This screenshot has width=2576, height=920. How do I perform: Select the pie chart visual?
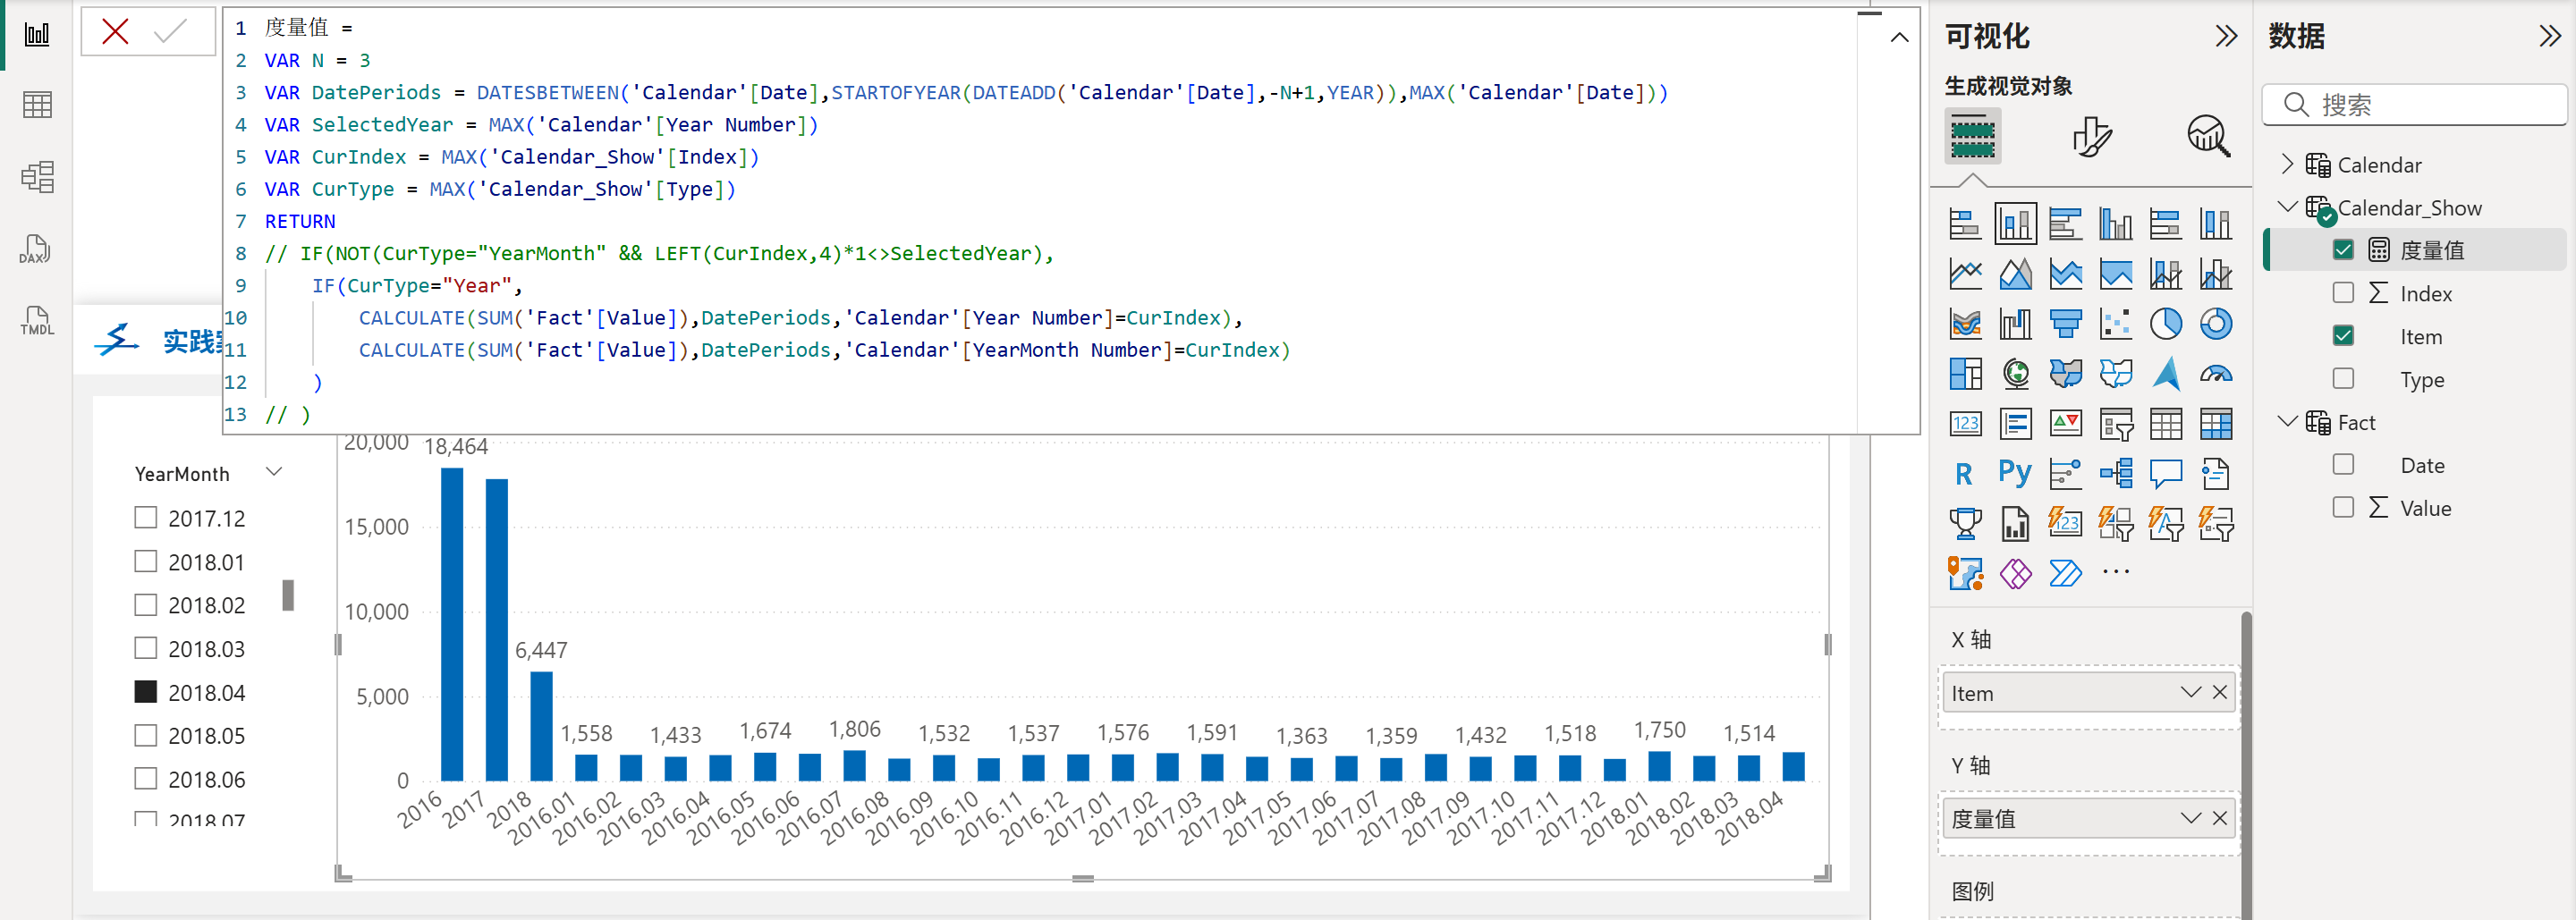coord(2165,324)
